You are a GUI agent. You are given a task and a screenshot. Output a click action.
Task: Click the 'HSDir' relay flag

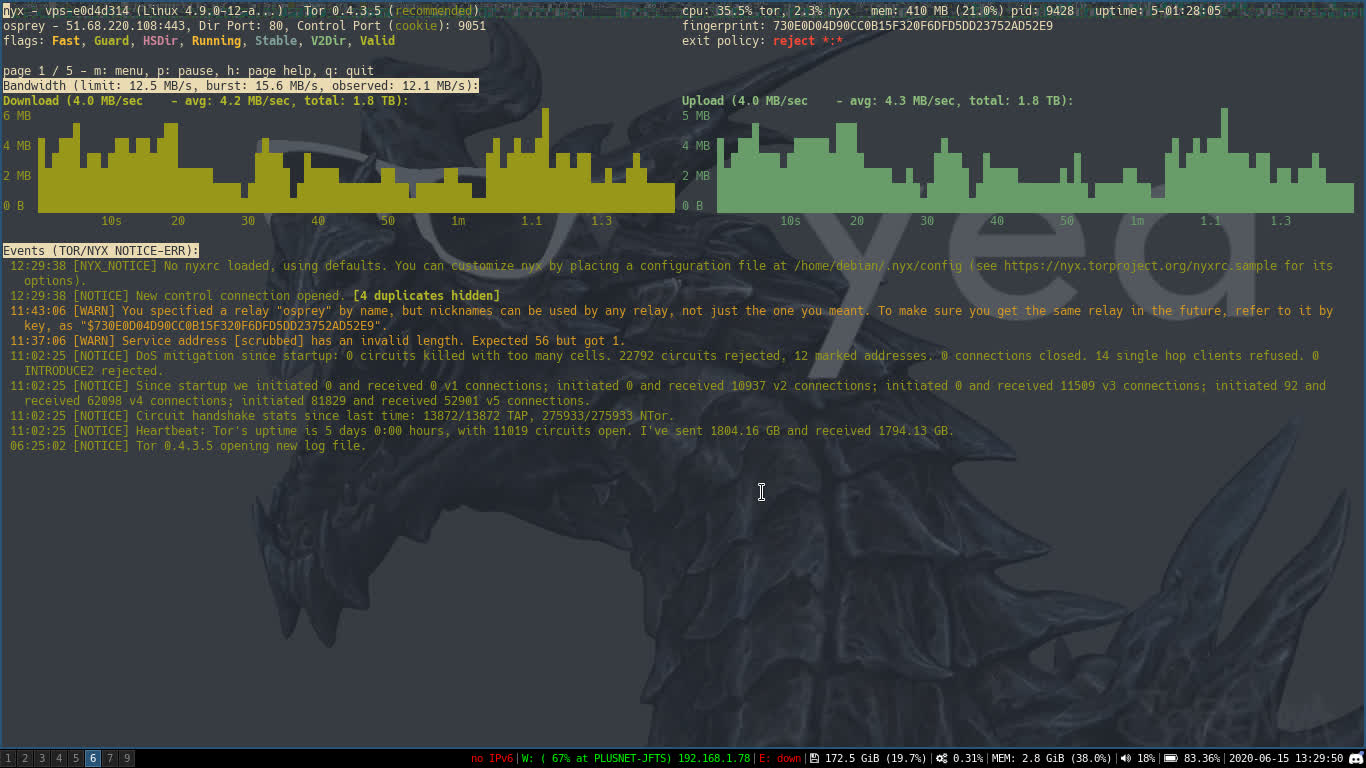click(x=160, y=41)
